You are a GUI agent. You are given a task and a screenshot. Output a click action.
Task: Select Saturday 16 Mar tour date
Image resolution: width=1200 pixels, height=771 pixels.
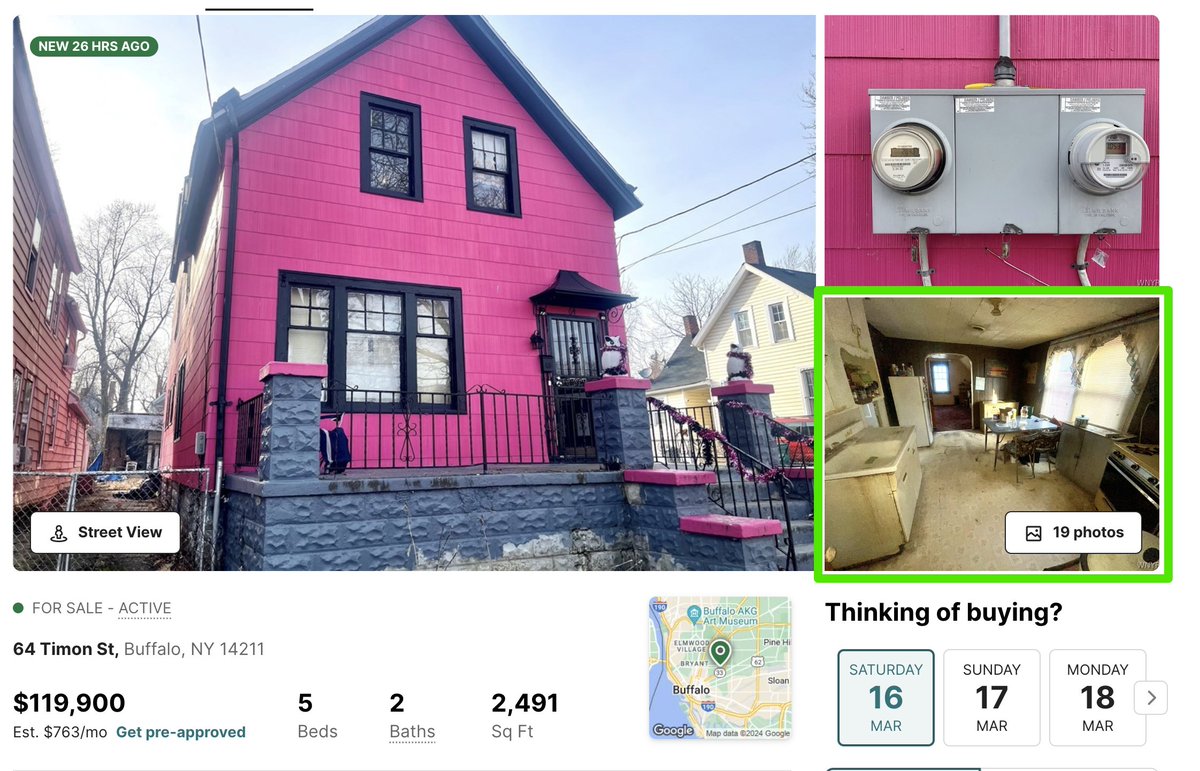(886, 697)
